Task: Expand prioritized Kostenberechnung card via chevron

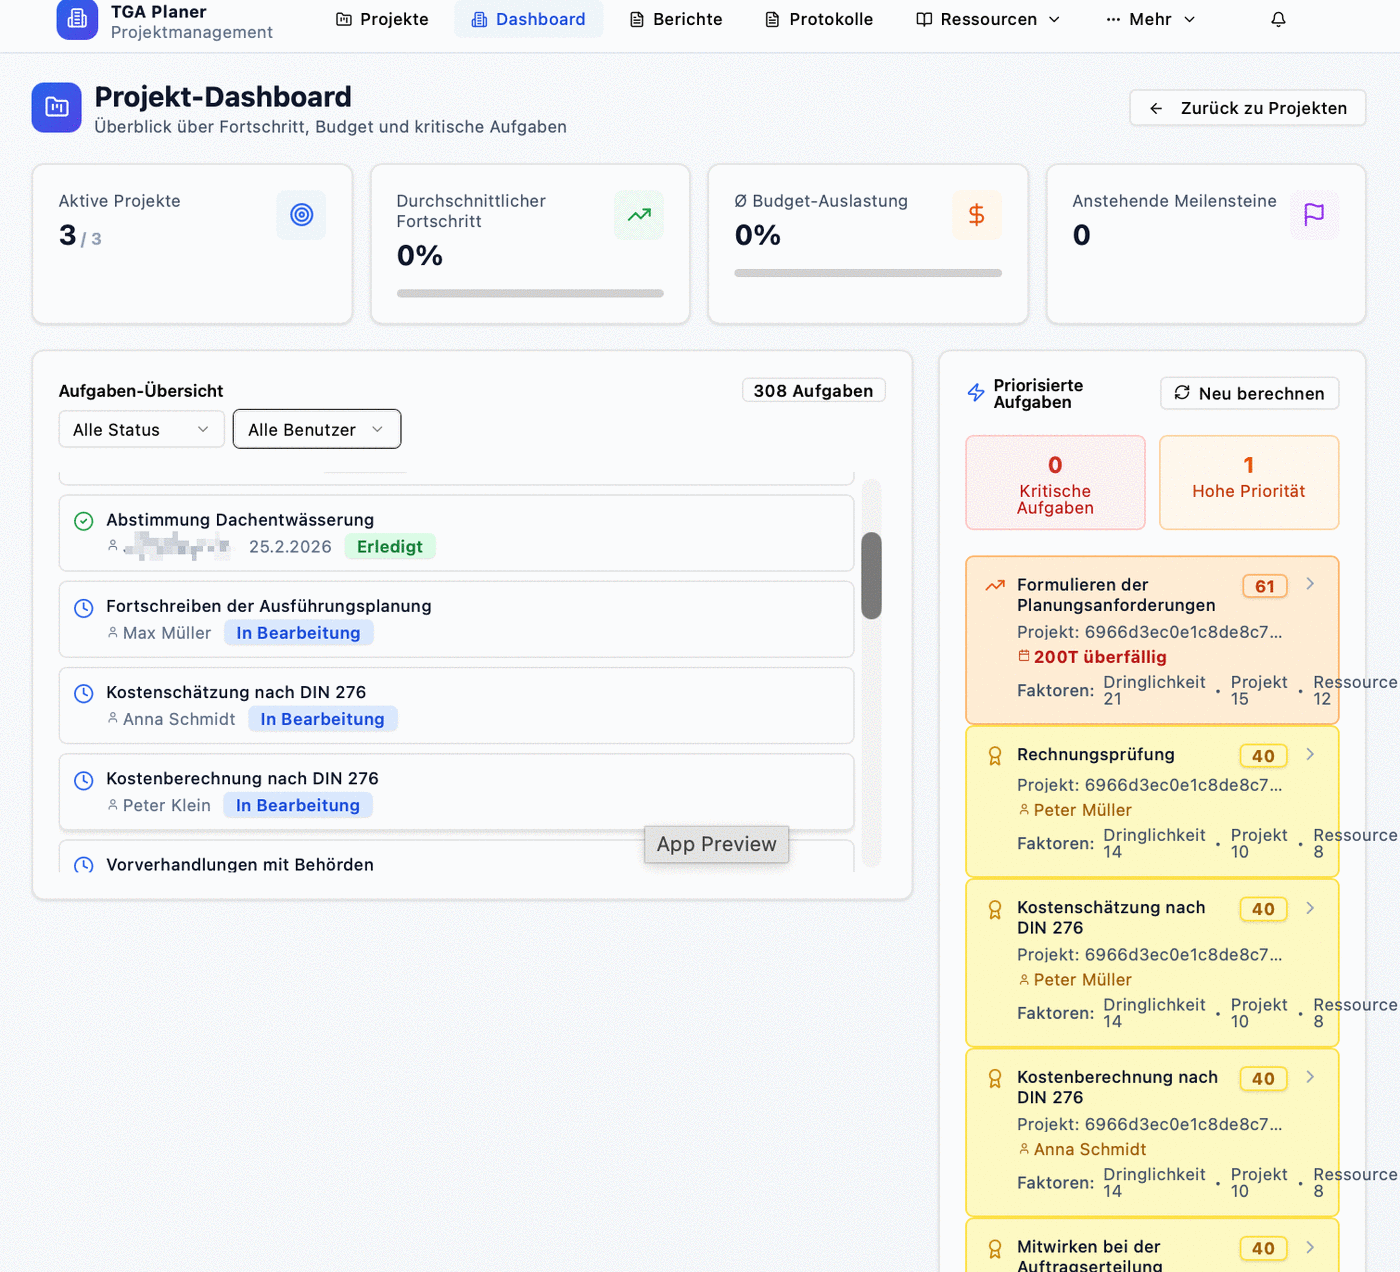Action: tap(1310, 1077)
